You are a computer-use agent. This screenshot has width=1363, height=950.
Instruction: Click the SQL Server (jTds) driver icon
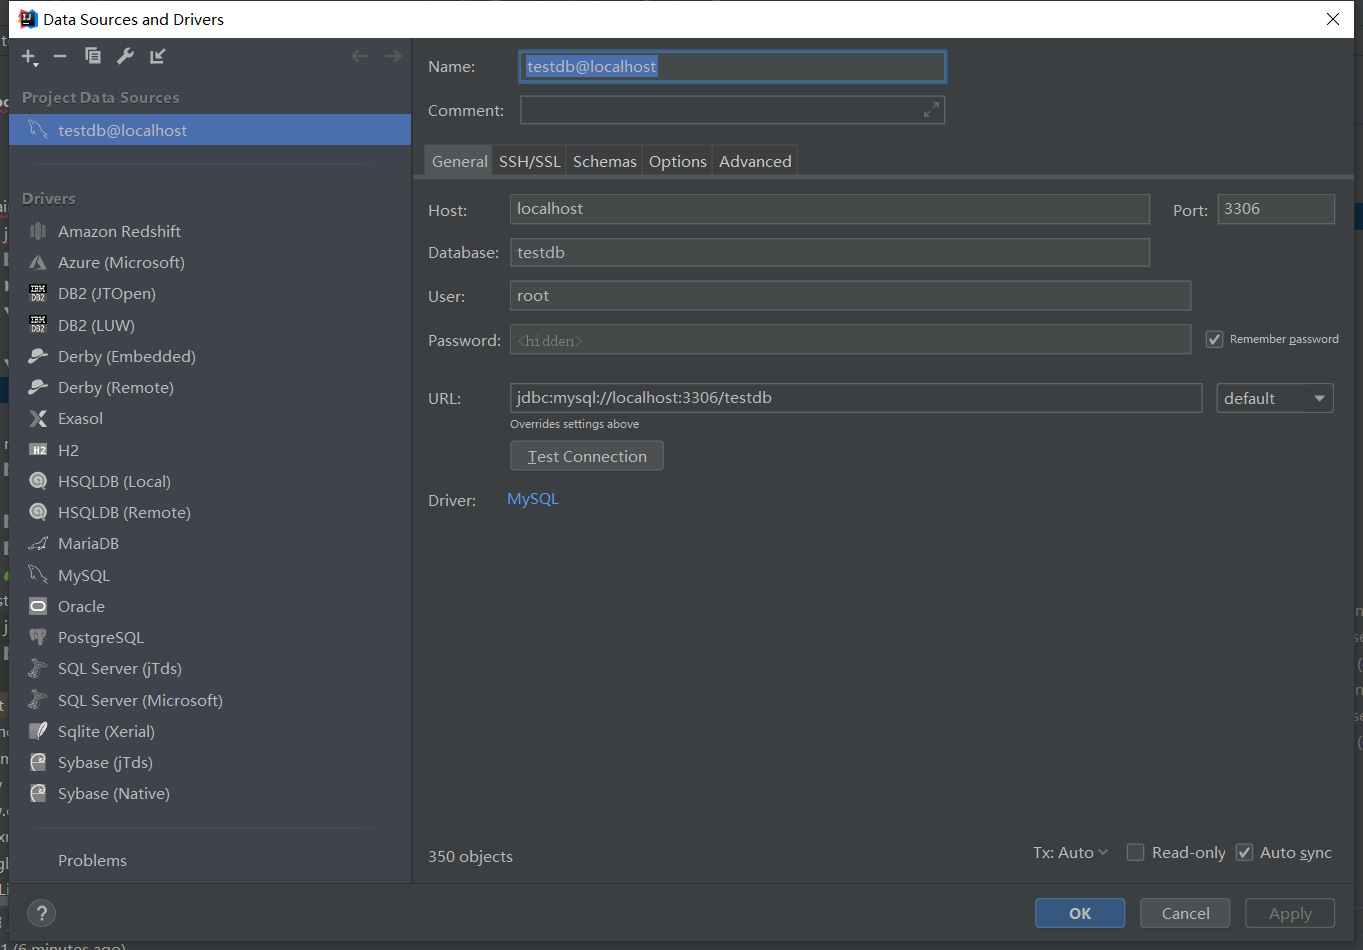(38, 668)
